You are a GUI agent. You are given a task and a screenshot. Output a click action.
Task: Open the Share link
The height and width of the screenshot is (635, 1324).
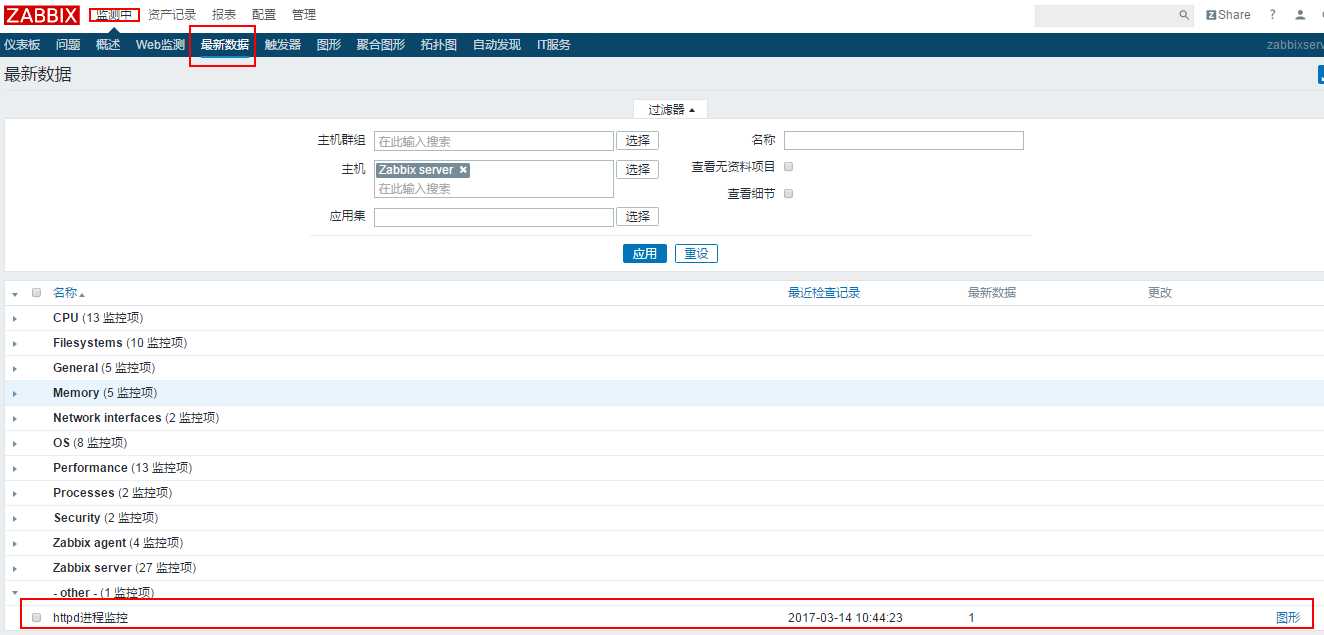[1228, 15]
